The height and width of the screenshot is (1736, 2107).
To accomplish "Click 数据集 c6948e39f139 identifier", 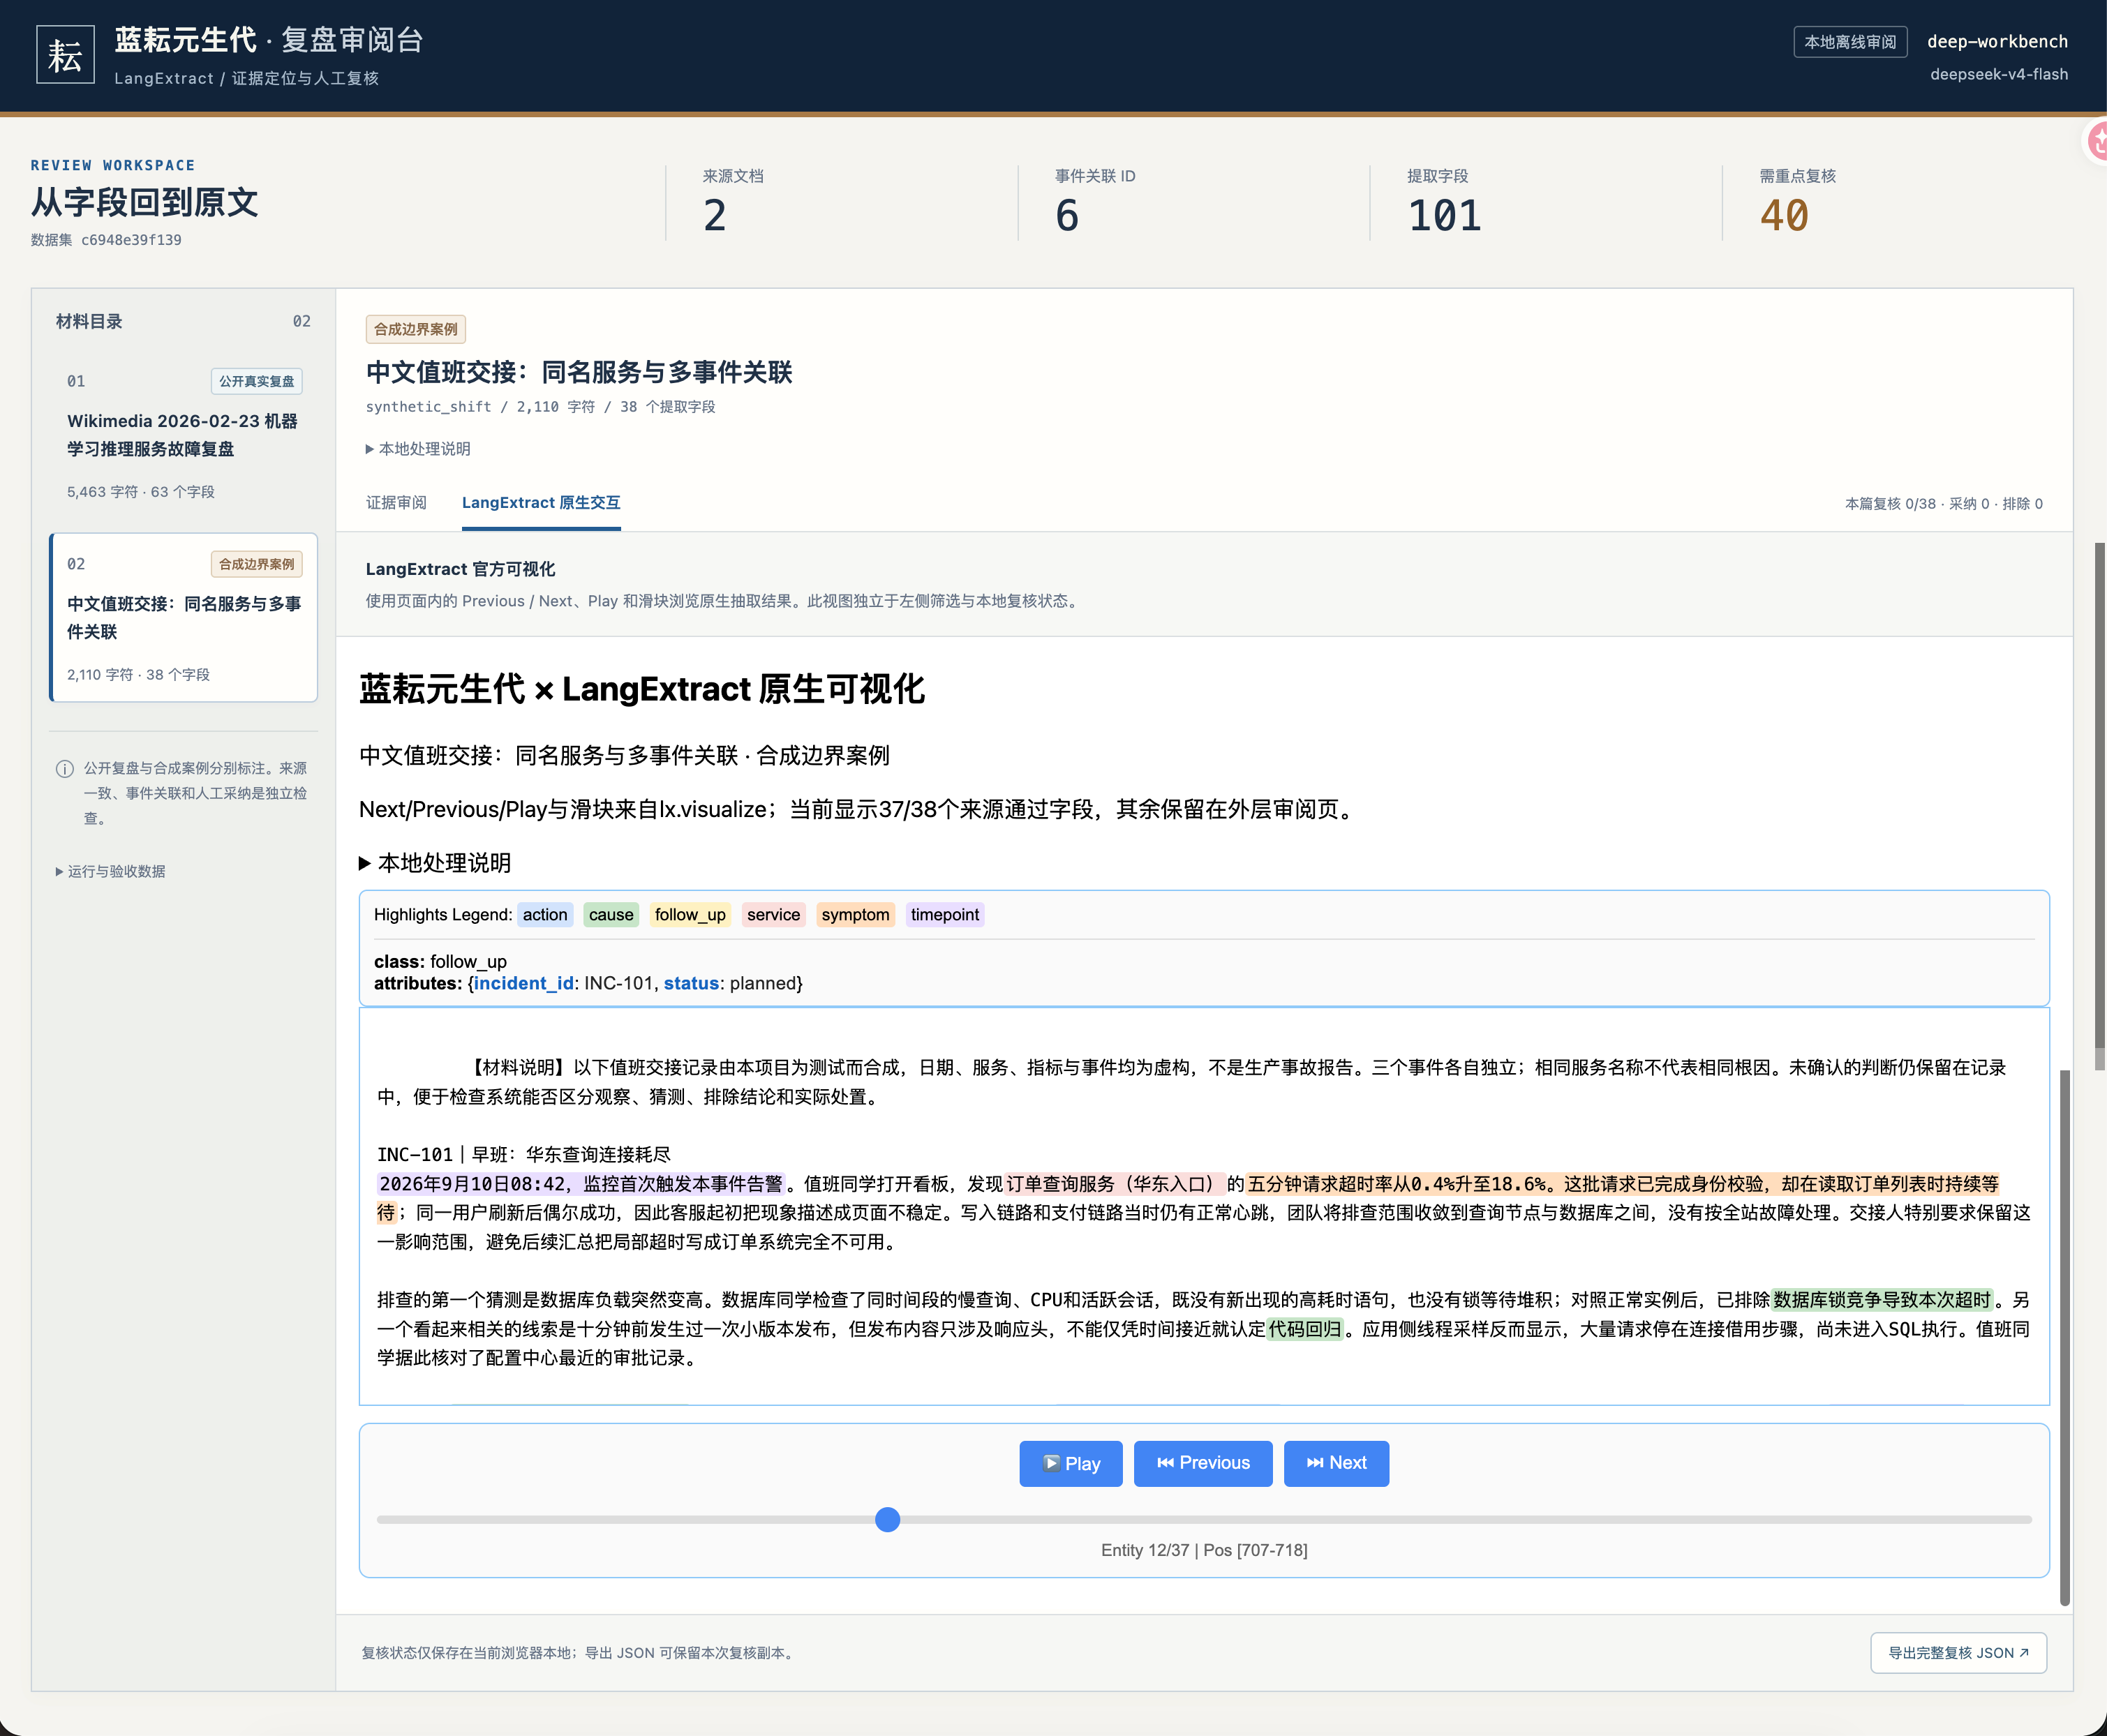I will [106, 240].
